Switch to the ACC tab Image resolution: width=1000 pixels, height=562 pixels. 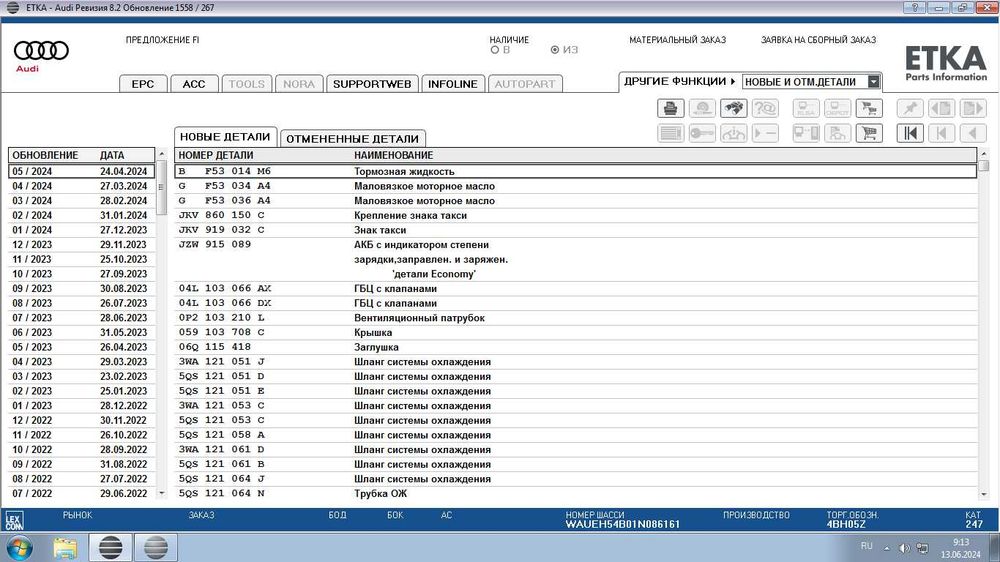pos(194,84)
